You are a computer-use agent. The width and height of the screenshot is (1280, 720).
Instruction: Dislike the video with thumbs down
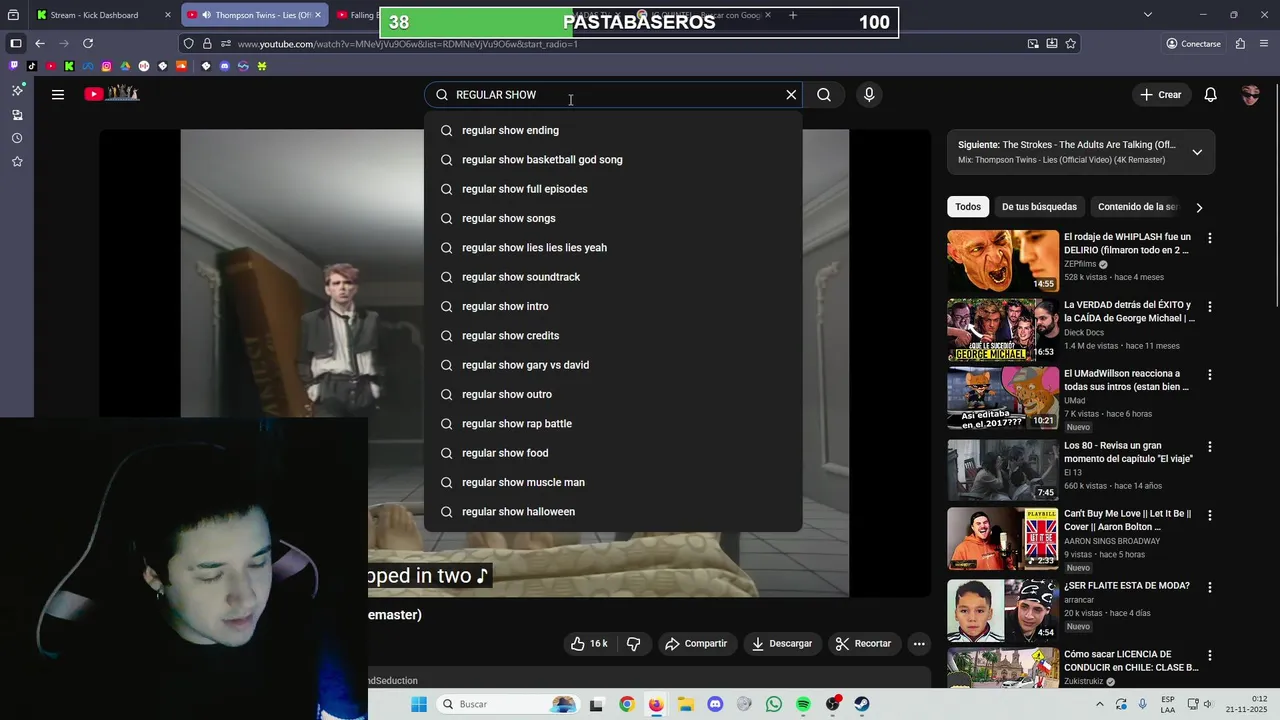[x=634, y=643]
